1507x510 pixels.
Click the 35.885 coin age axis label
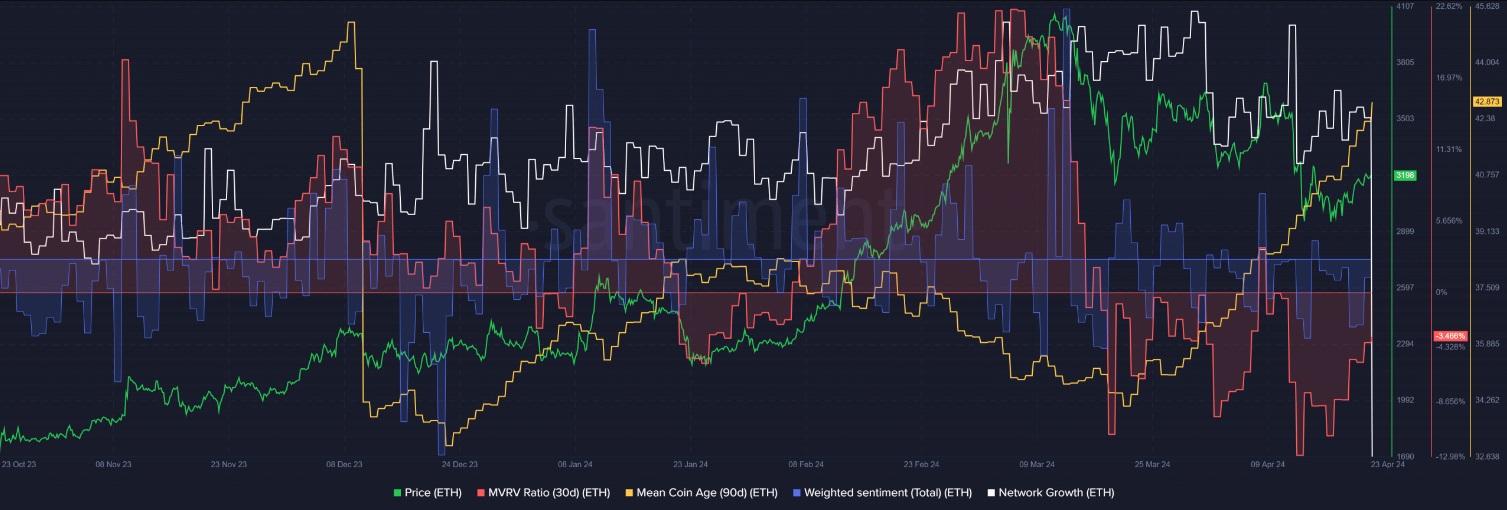1487,343
